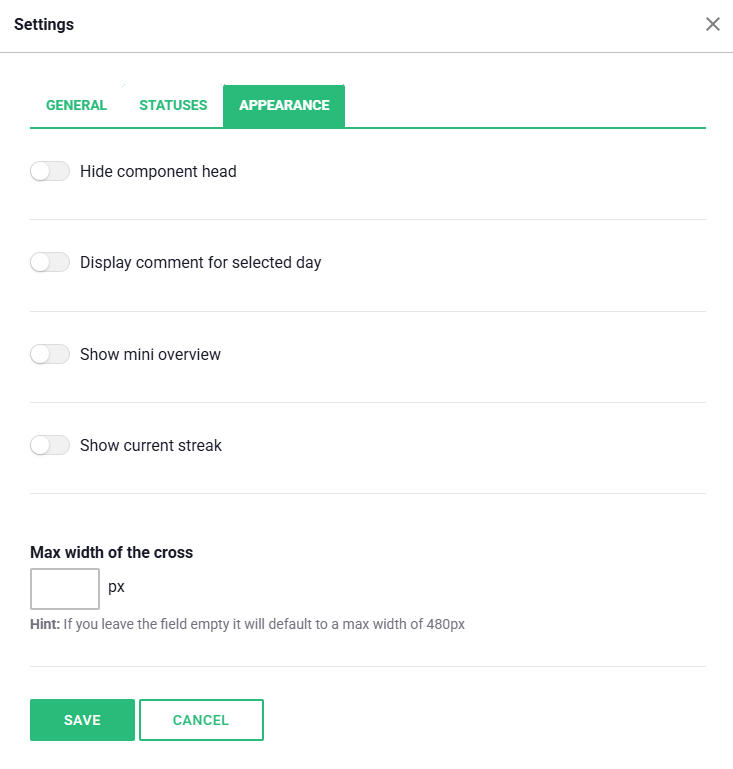The width and height of the screenshot is (733, 769).
Task: Click the Cancel button
Action: coord(201,720)
